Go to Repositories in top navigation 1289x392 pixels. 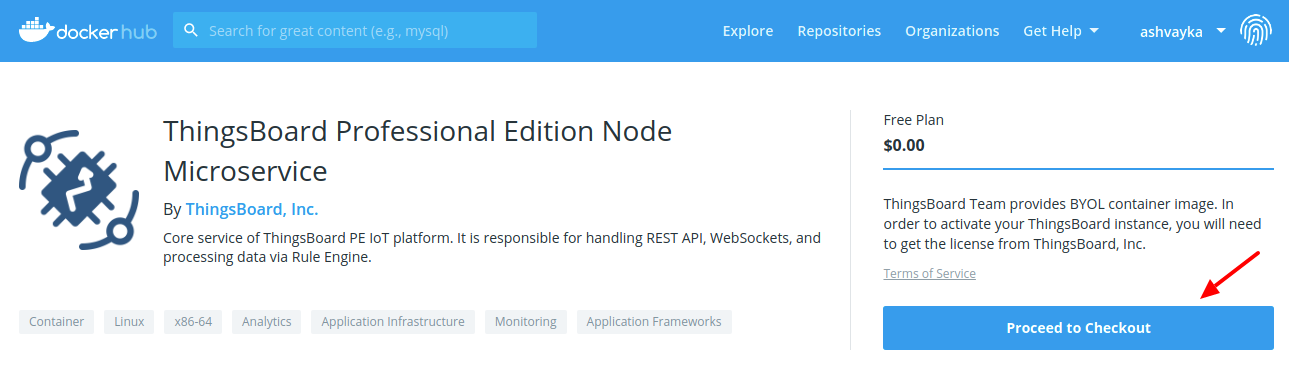[x=839, y=31]
